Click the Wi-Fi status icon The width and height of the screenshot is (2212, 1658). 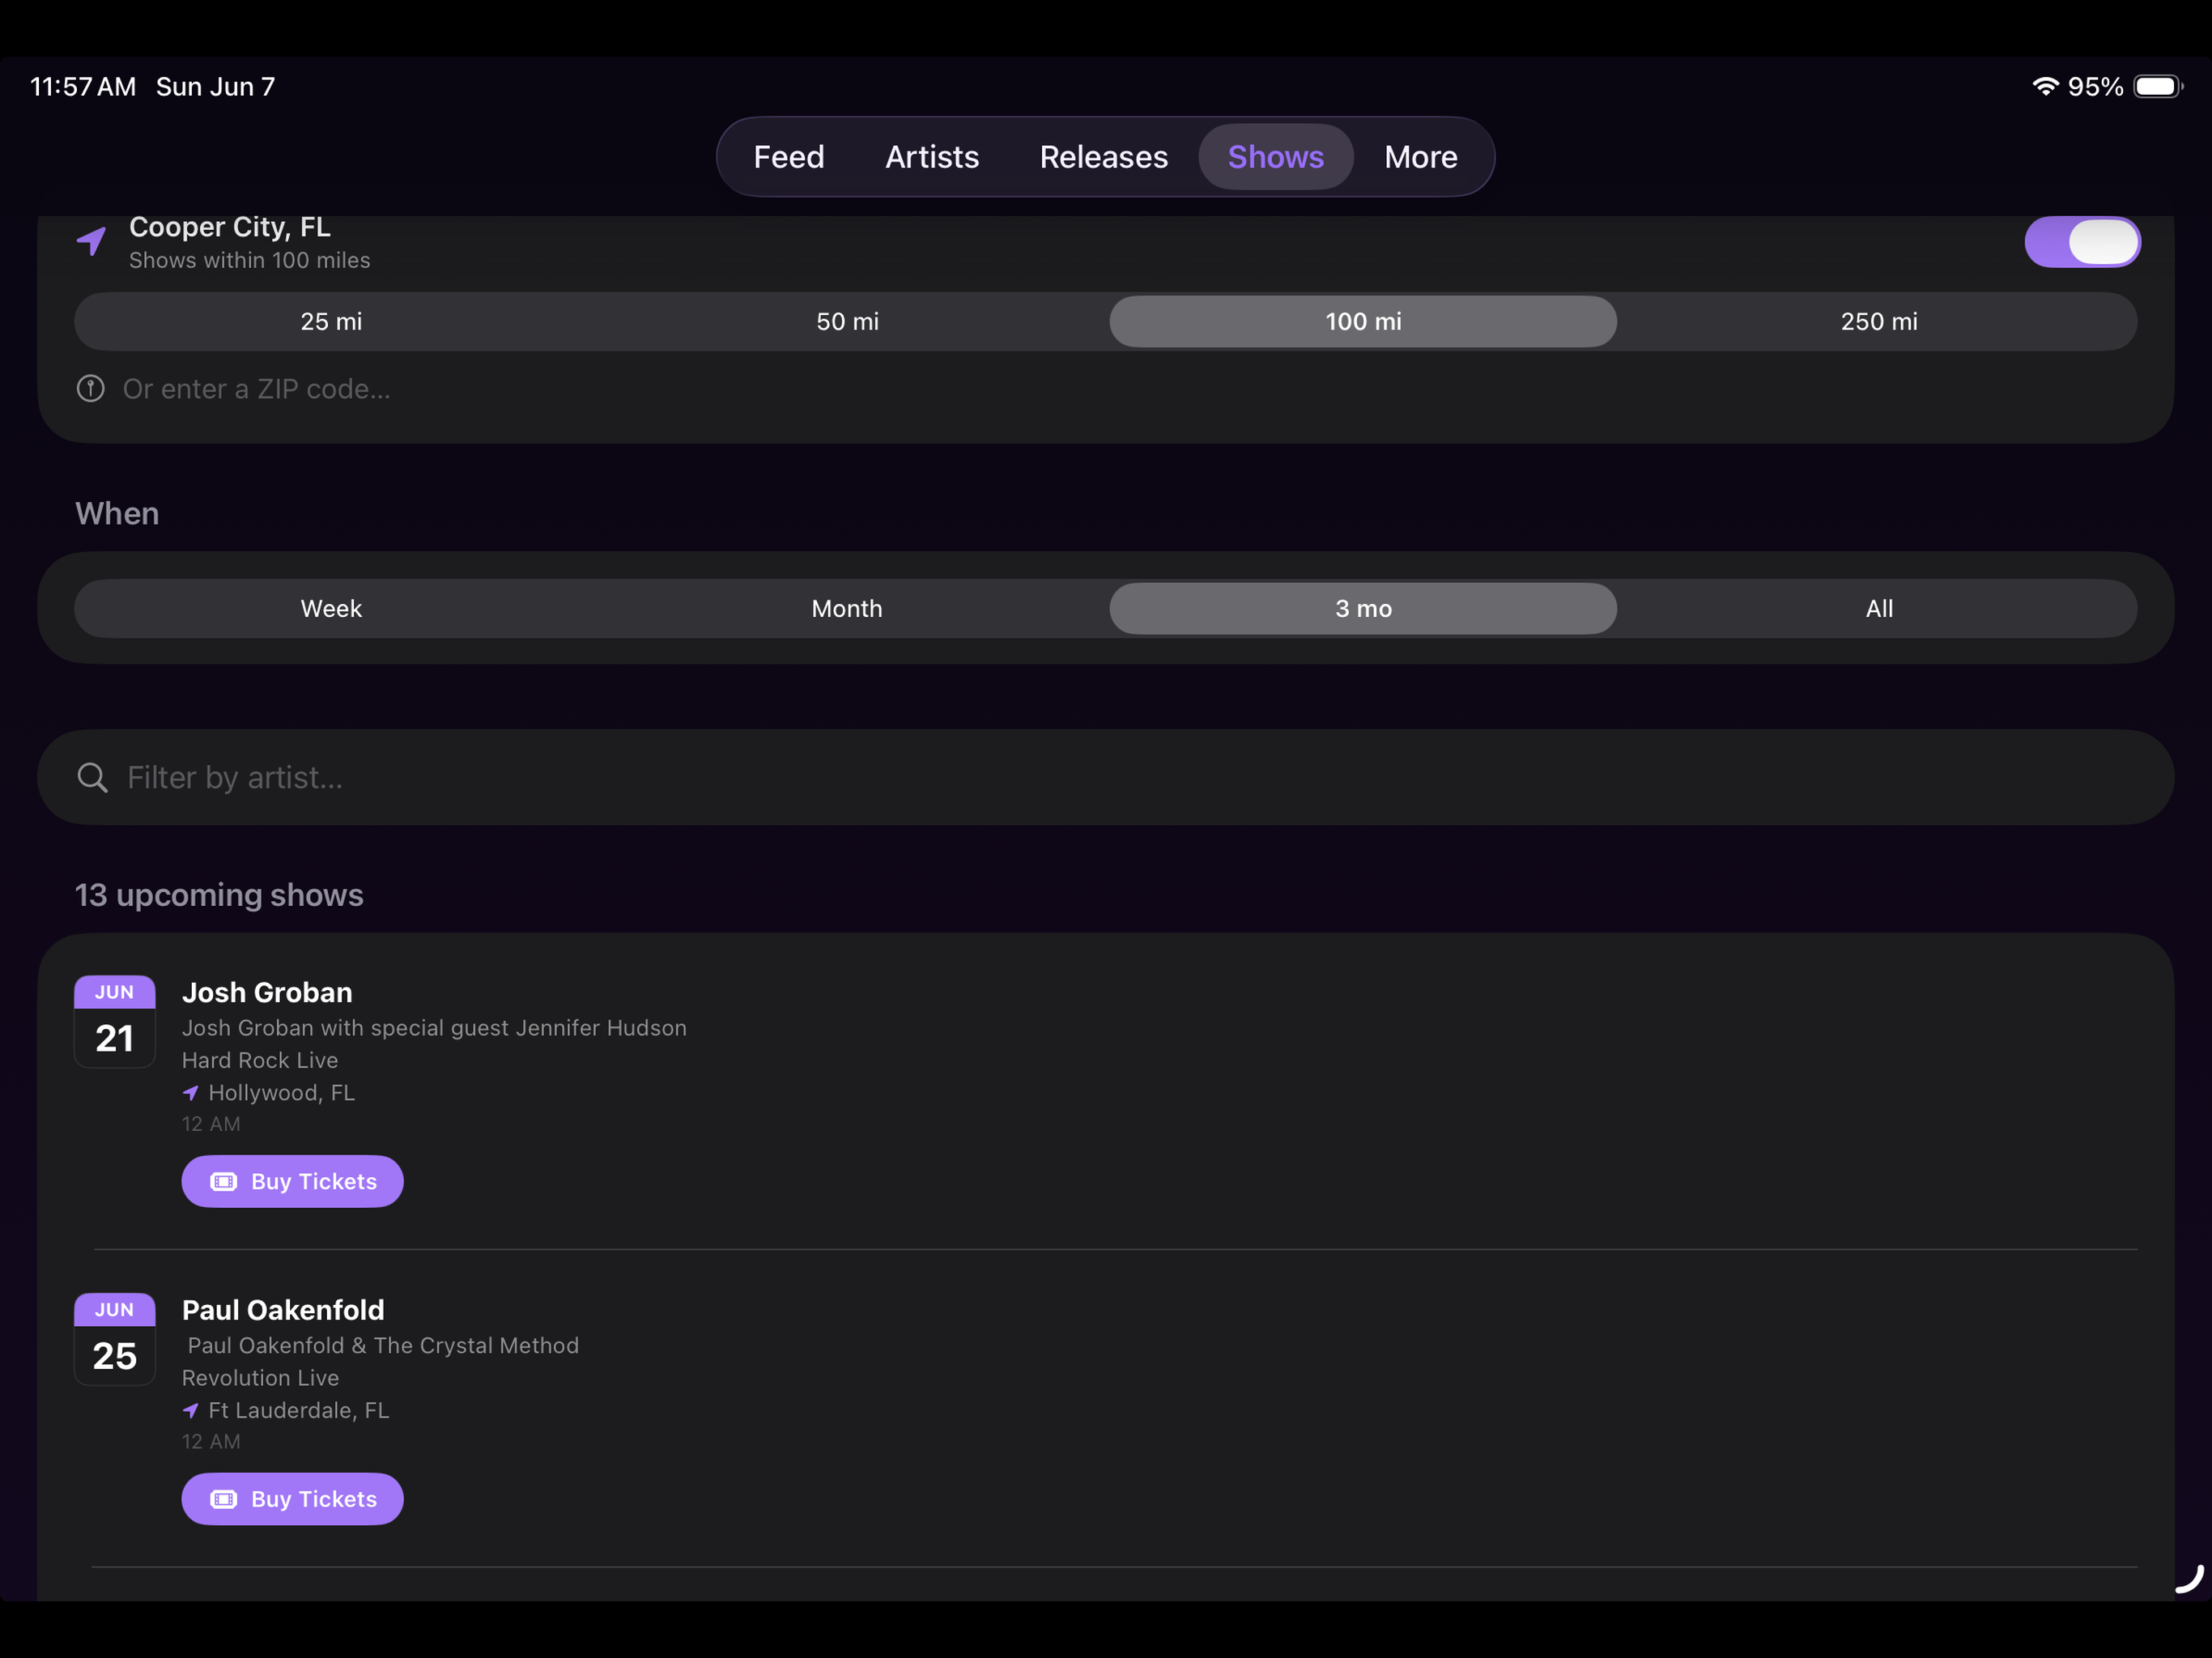[2045, 86]
